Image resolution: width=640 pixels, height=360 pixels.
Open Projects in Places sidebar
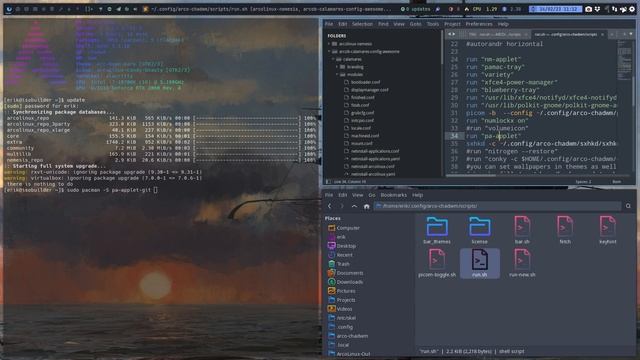(342, 300)
